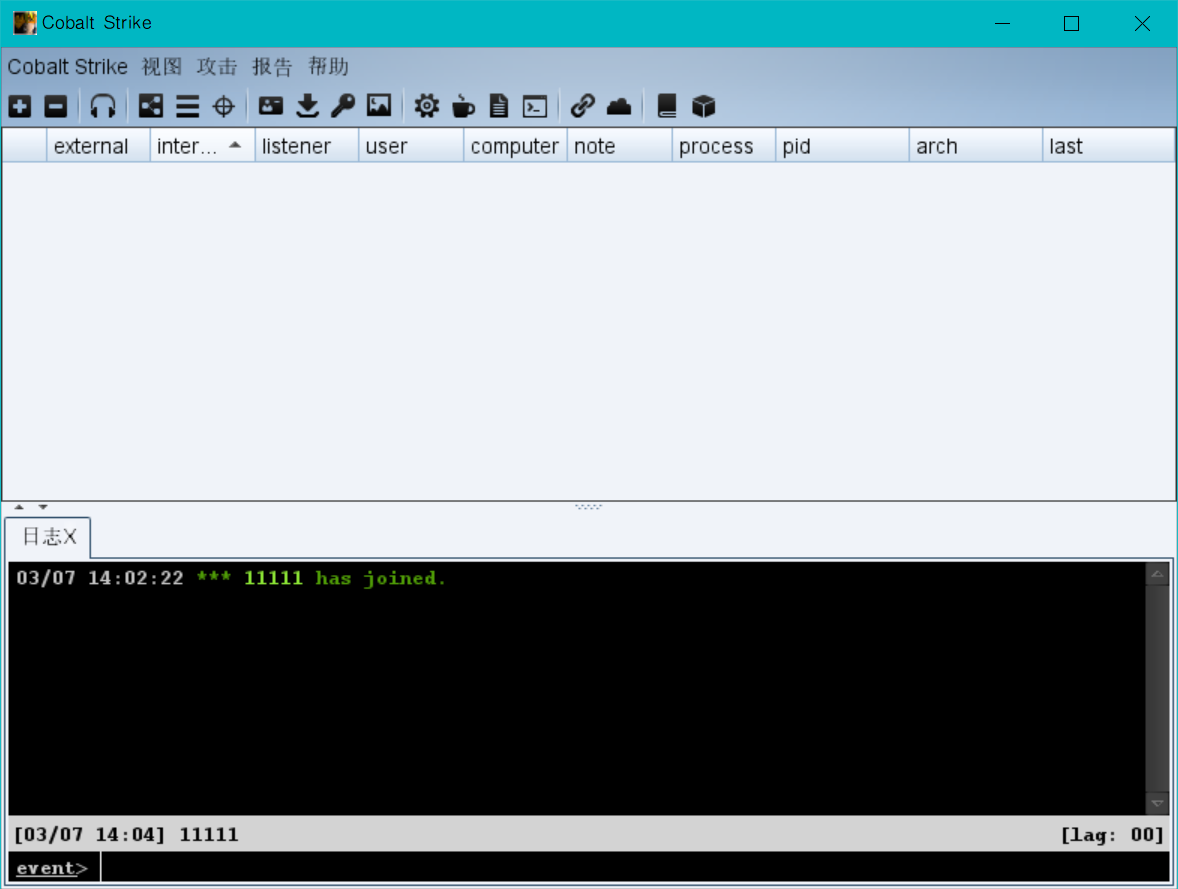Click the document Office macro icon
This screenshot has width=1178, height=889.
(499, 107)
